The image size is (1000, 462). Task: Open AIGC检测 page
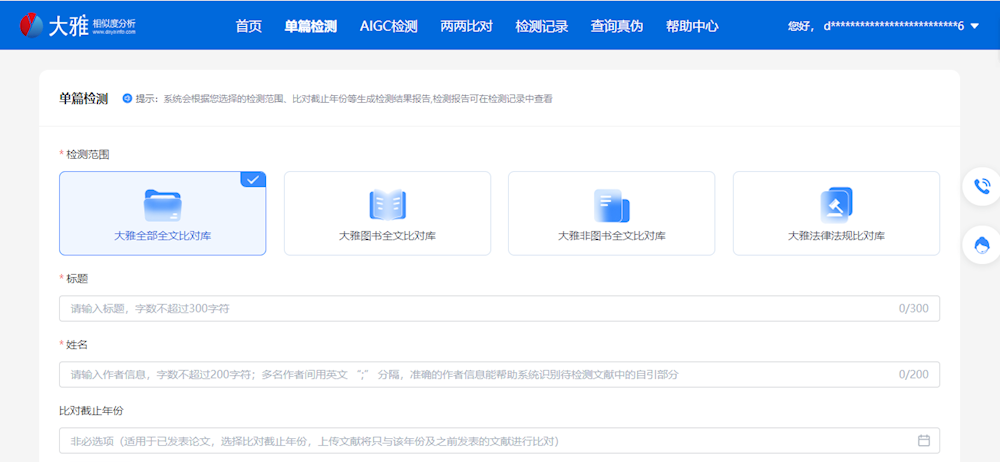(x=388, y=27)
